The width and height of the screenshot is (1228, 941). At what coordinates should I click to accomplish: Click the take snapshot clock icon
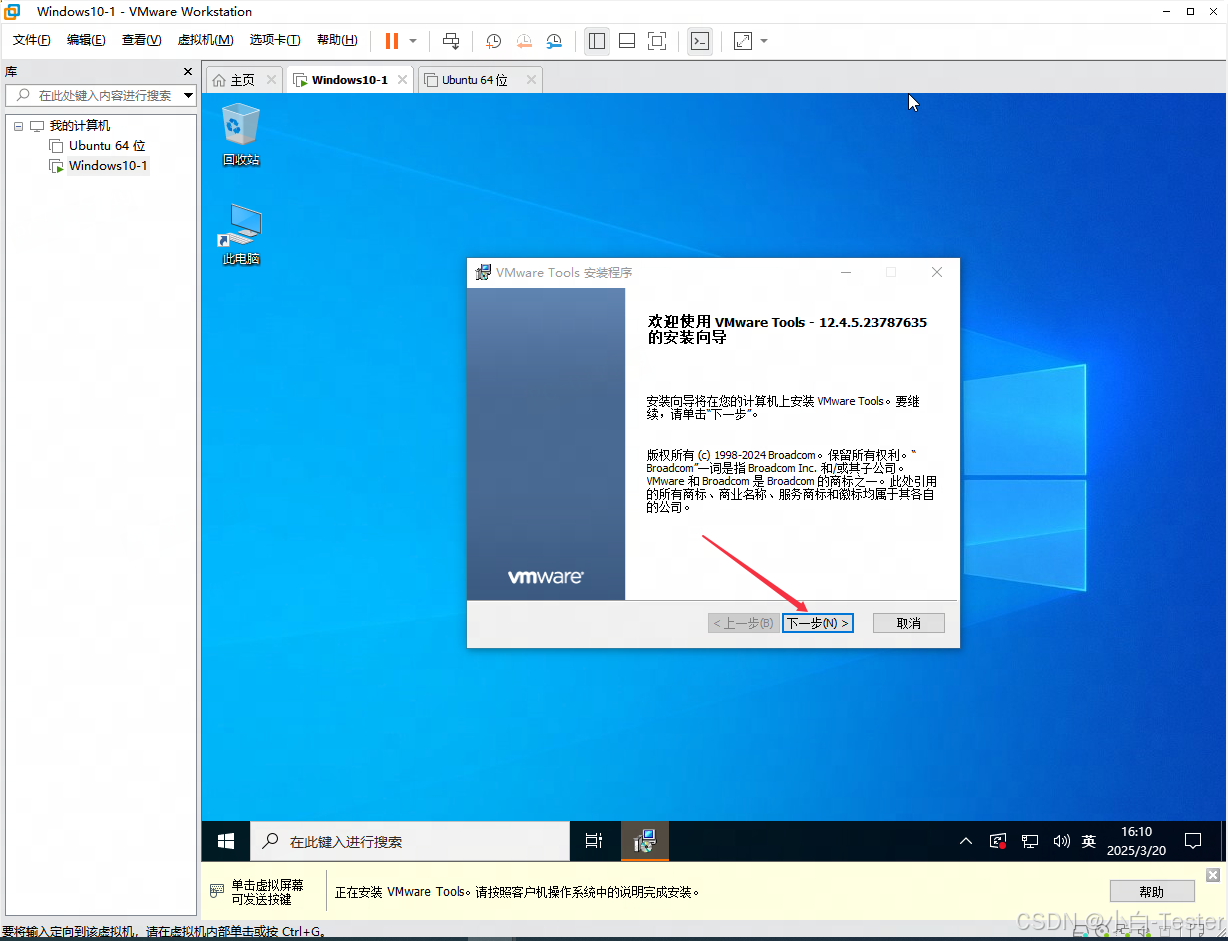493,41
